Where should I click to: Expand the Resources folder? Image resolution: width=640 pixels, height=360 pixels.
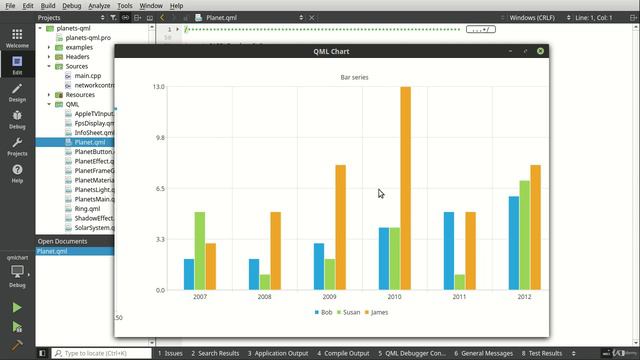49,95
